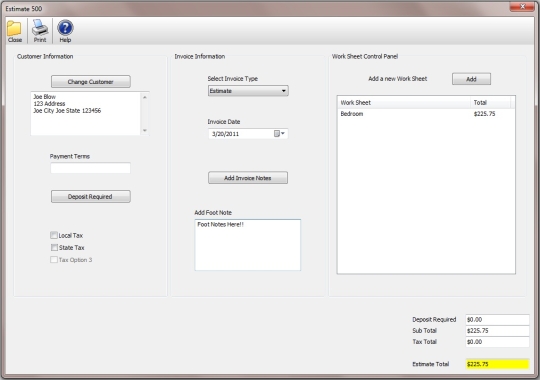
Task: Click the Add Invoice Notes button
Action: tap(248, 178)
